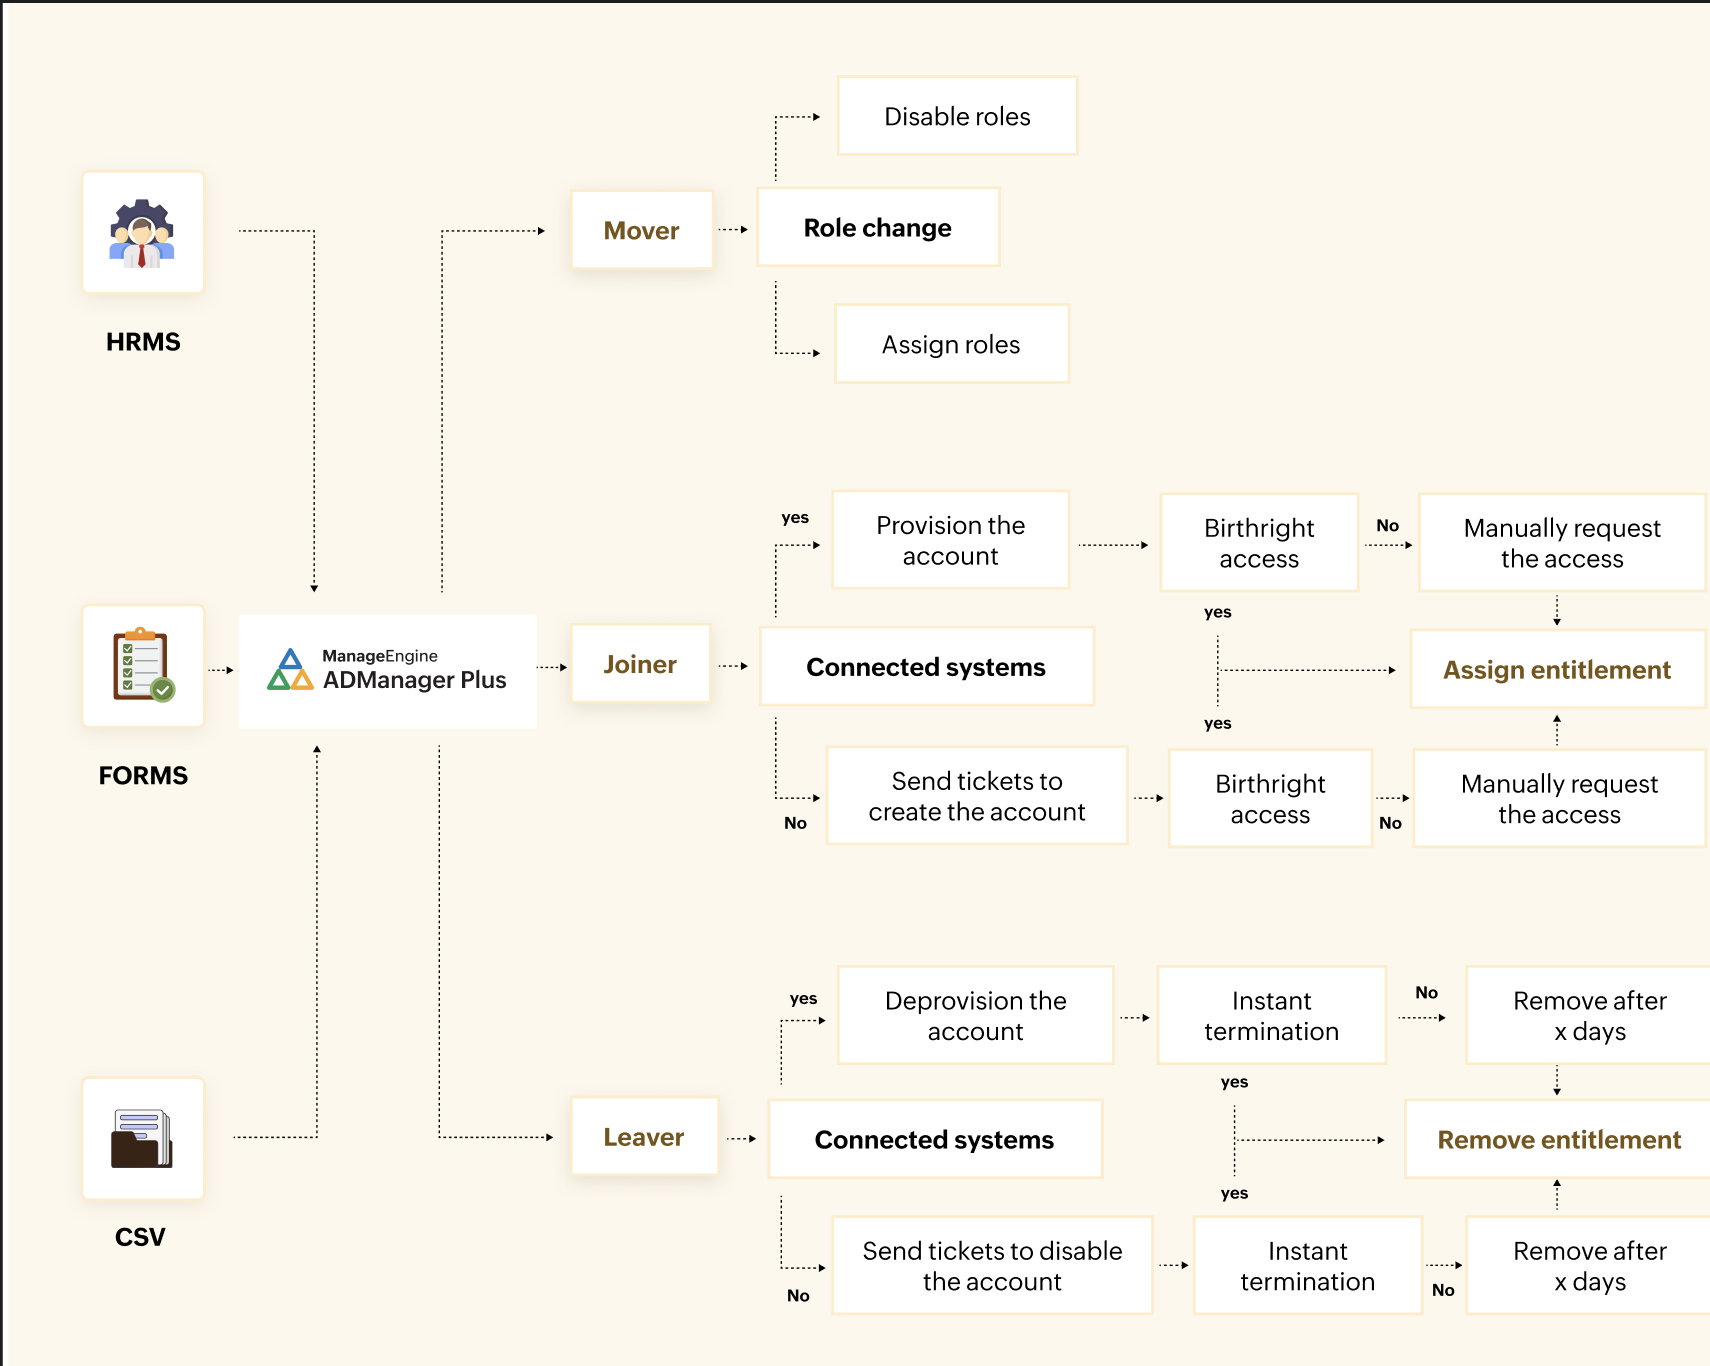
Task: Click the CSV folder icon
Action: tap(142, 1140)
